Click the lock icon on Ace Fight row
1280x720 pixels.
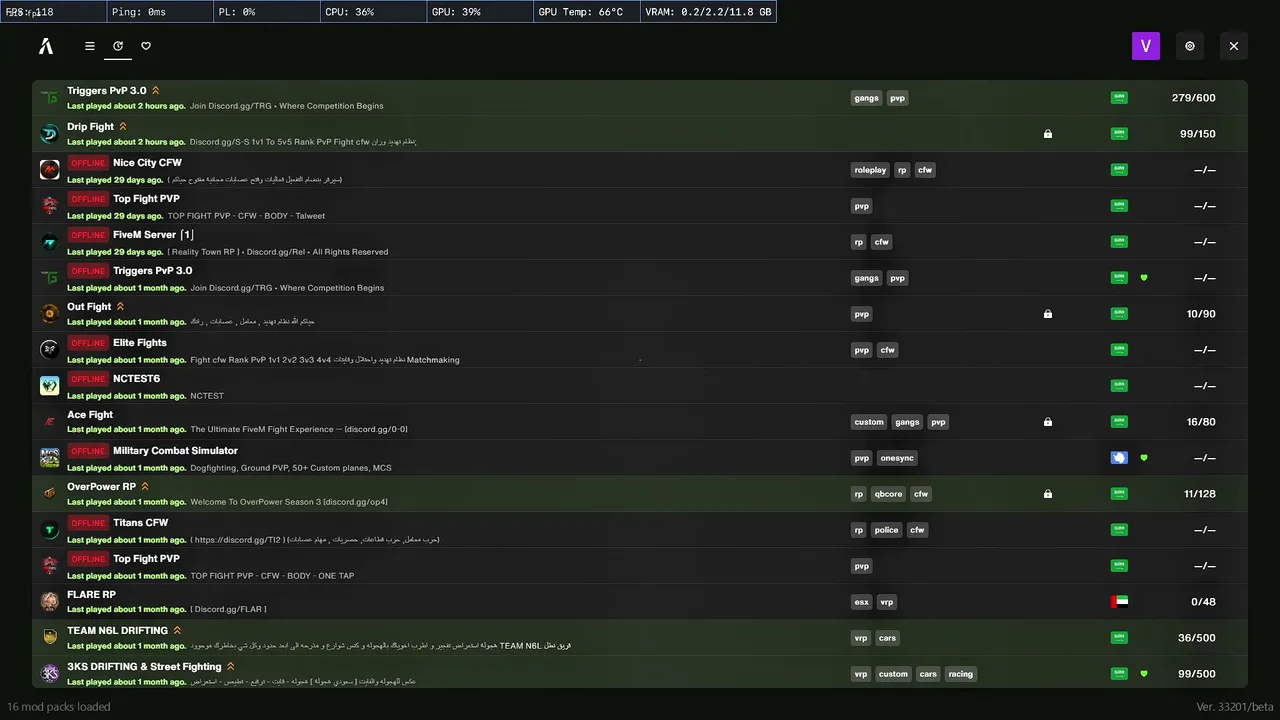click(1048, 422)
